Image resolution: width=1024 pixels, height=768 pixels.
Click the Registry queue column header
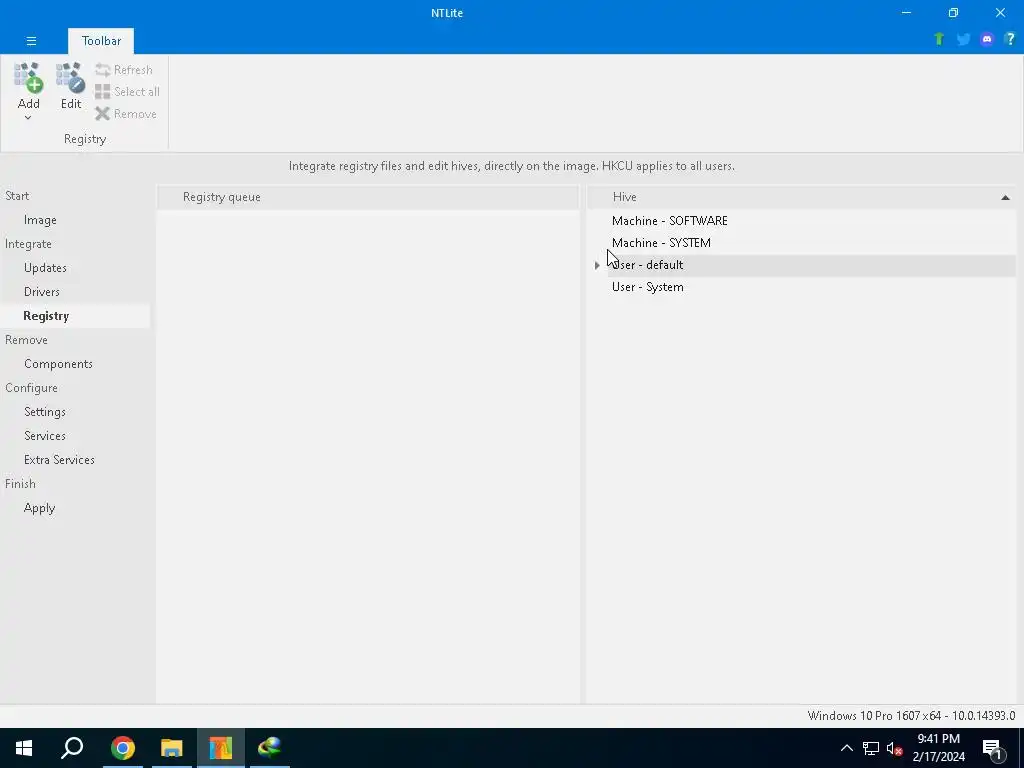[368, 197]
